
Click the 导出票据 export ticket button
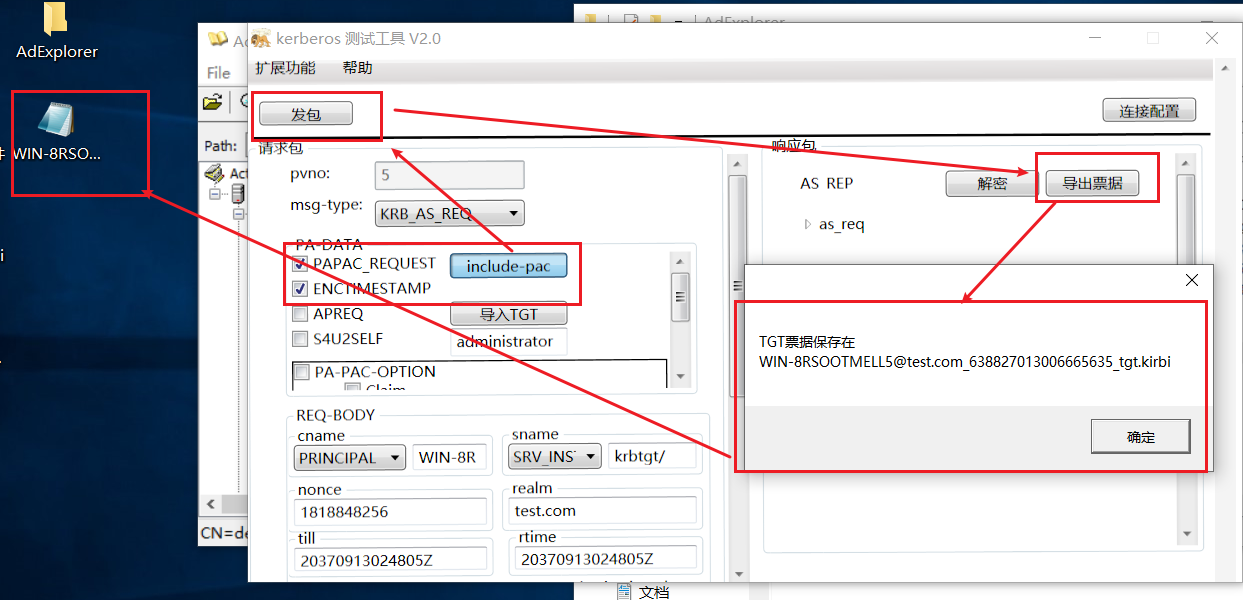coord(1092,184)
